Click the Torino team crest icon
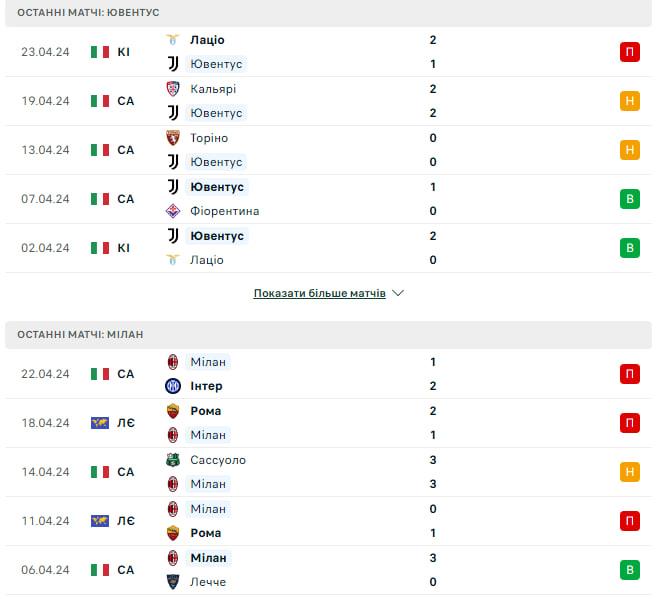The width and height of the screenshot is (657, 599). (172, 138)
